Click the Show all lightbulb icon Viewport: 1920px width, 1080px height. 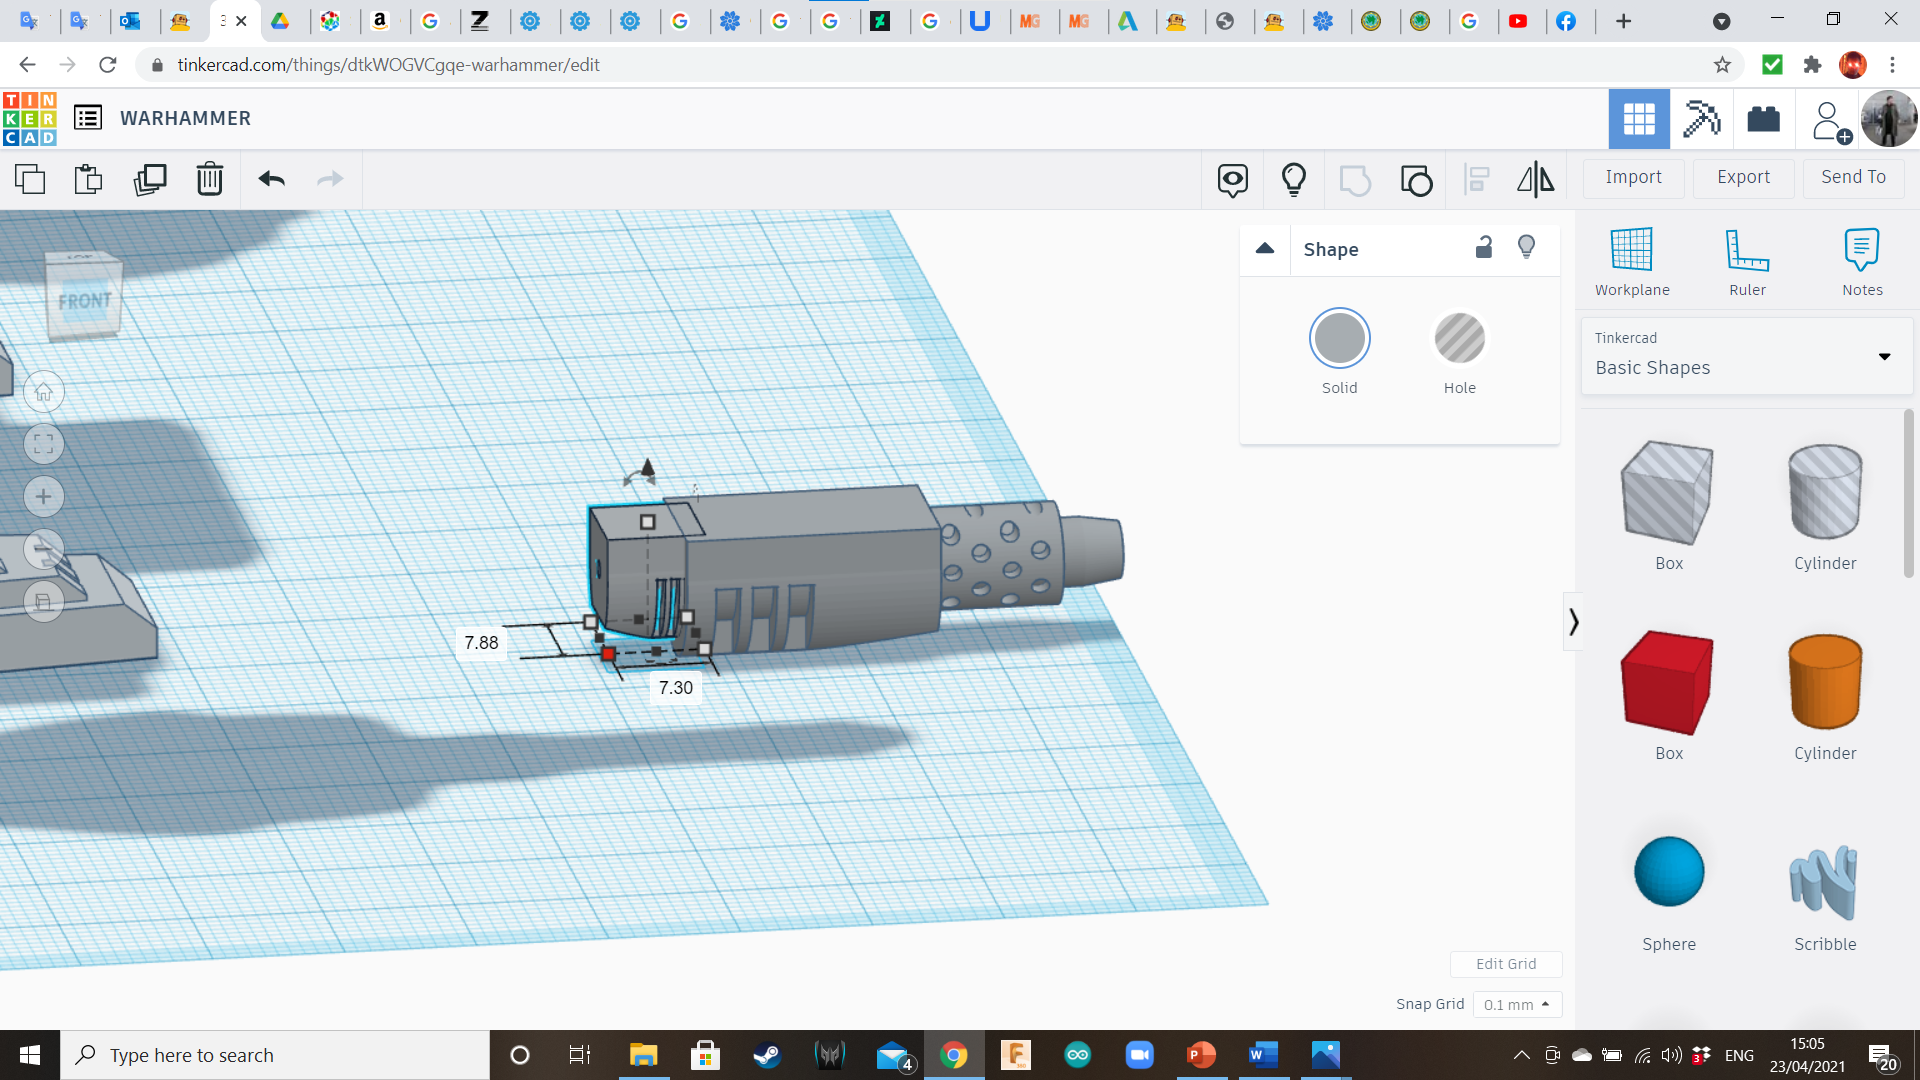click(x=1293, y=179)
